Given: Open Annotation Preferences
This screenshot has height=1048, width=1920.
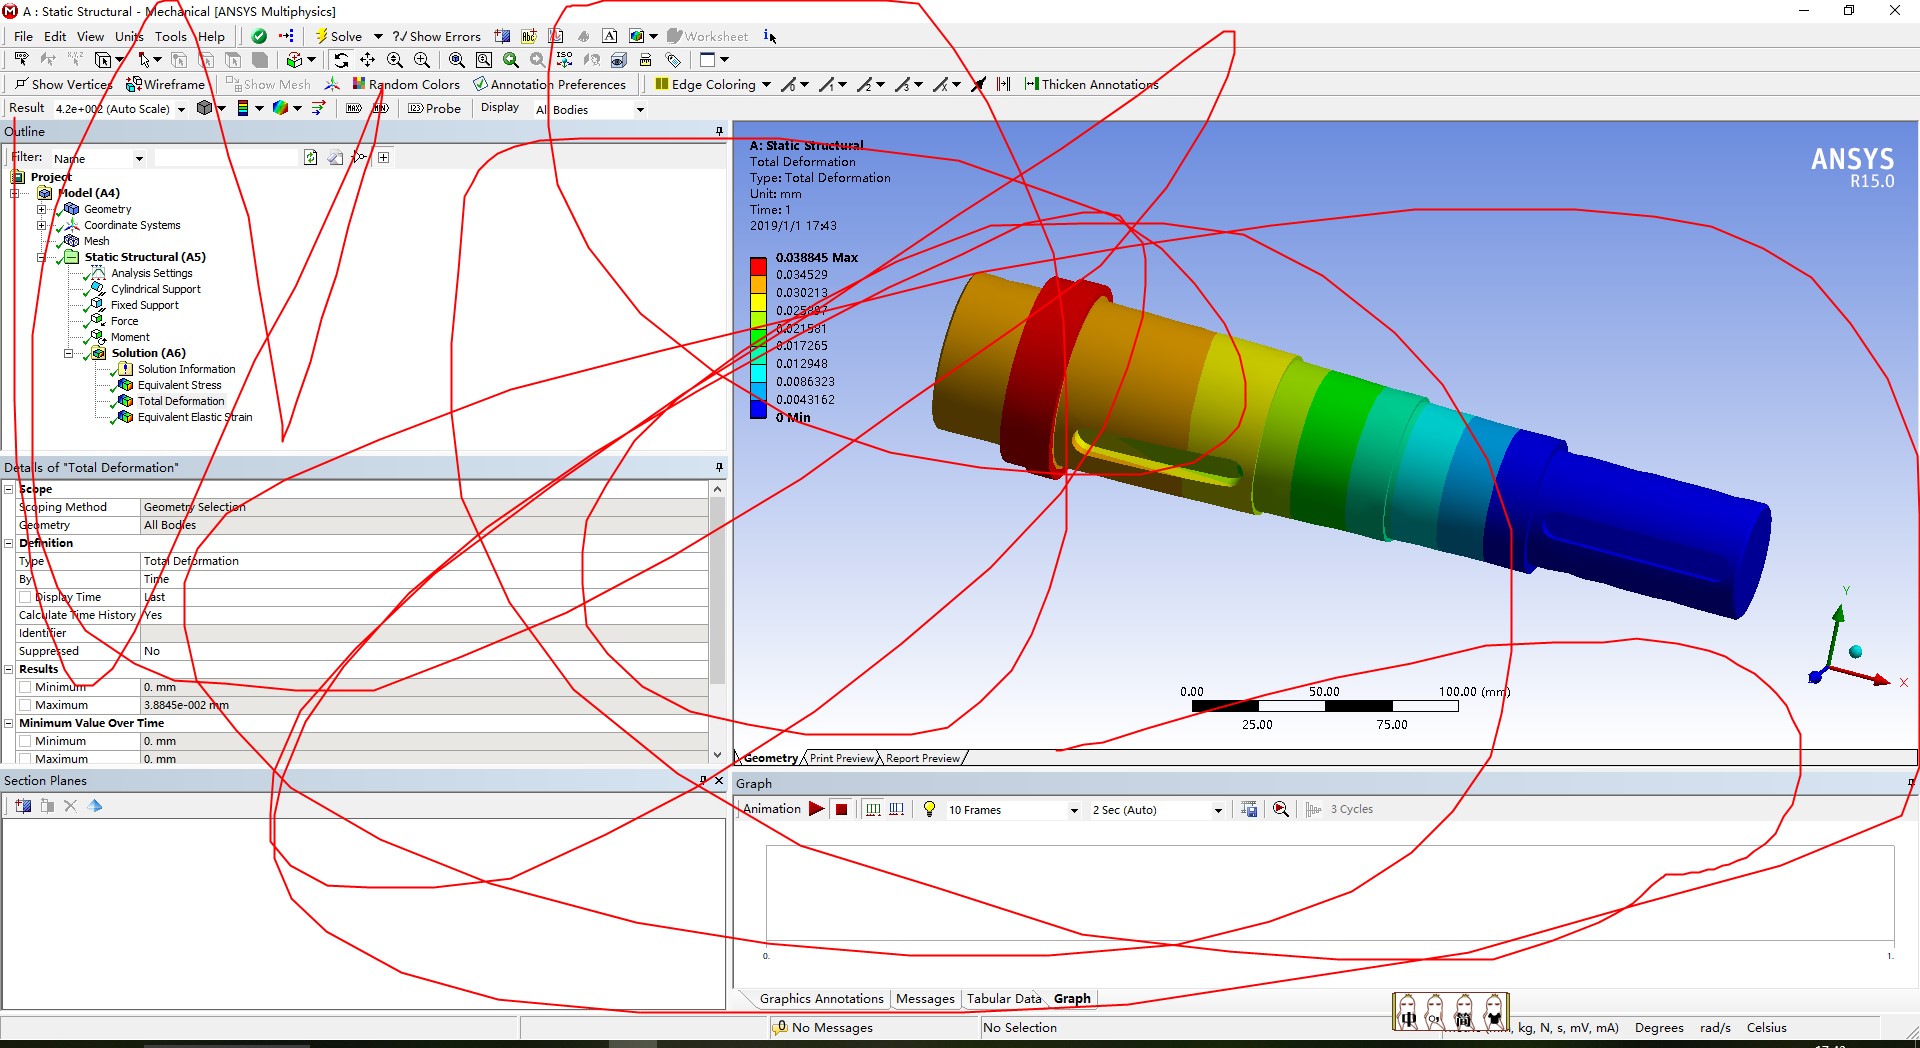Looking at the screenshot, I should click(549, 84).
